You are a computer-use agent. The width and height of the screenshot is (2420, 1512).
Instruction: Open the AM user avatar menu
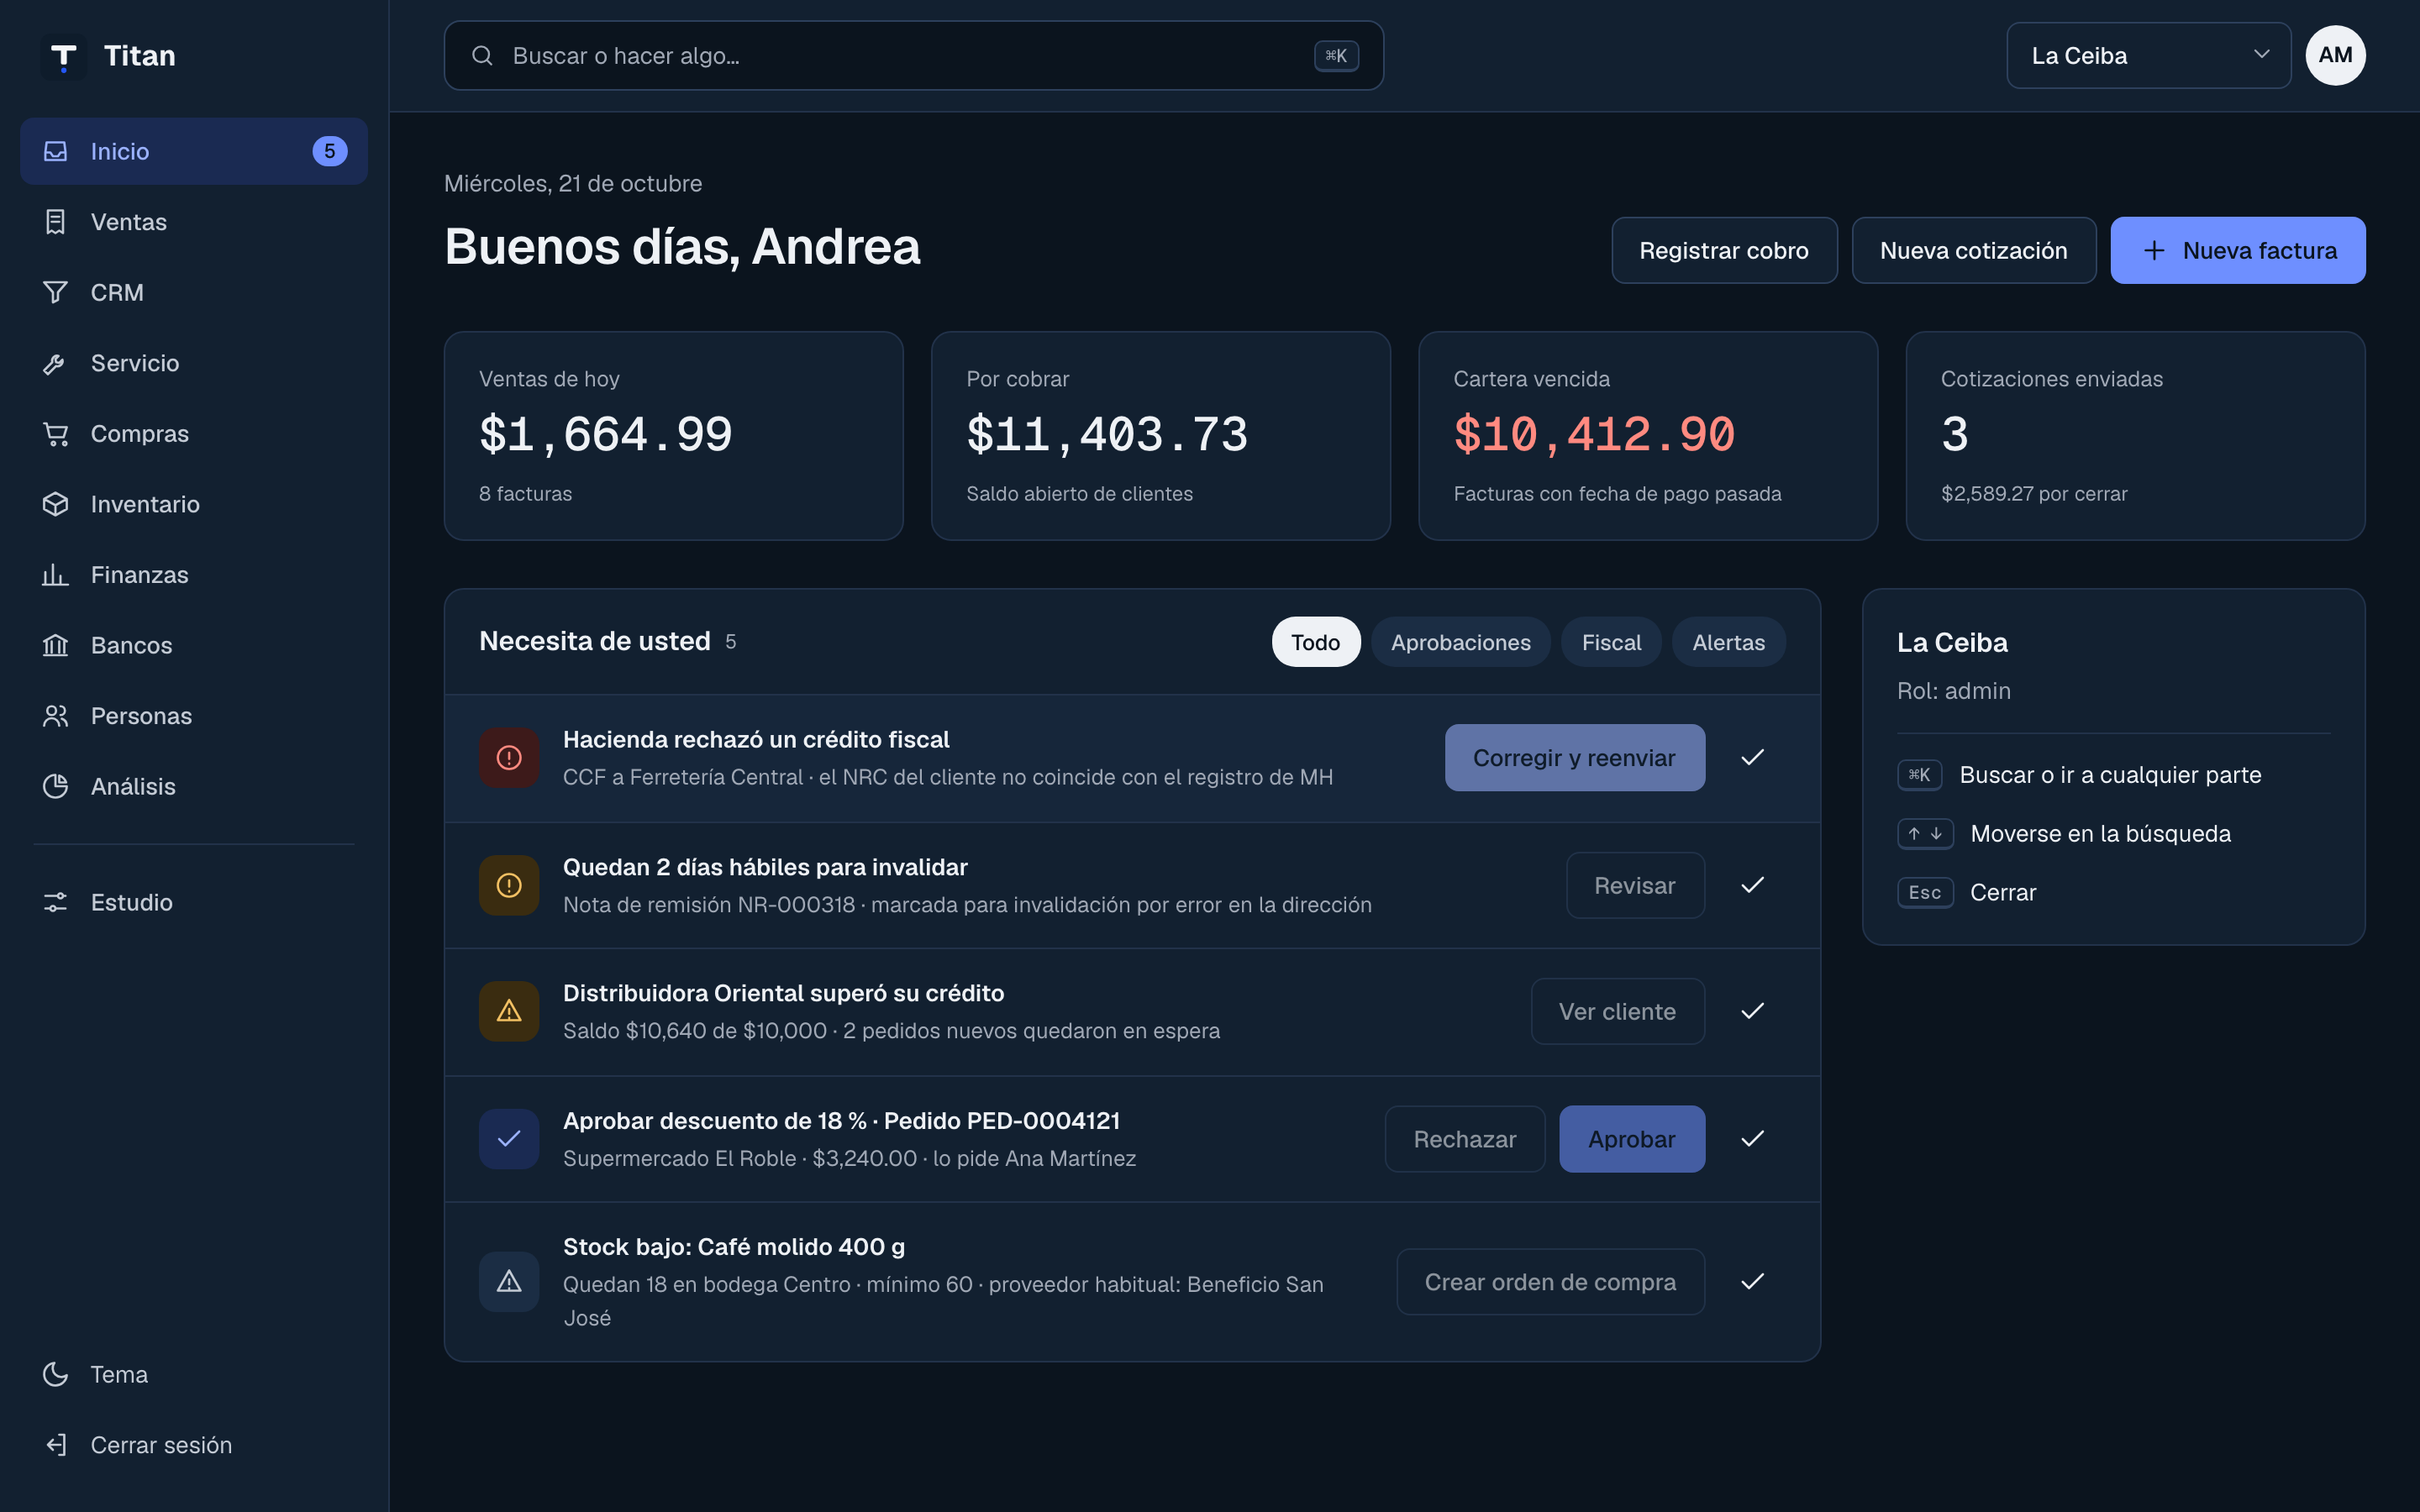click(2335, 55)
